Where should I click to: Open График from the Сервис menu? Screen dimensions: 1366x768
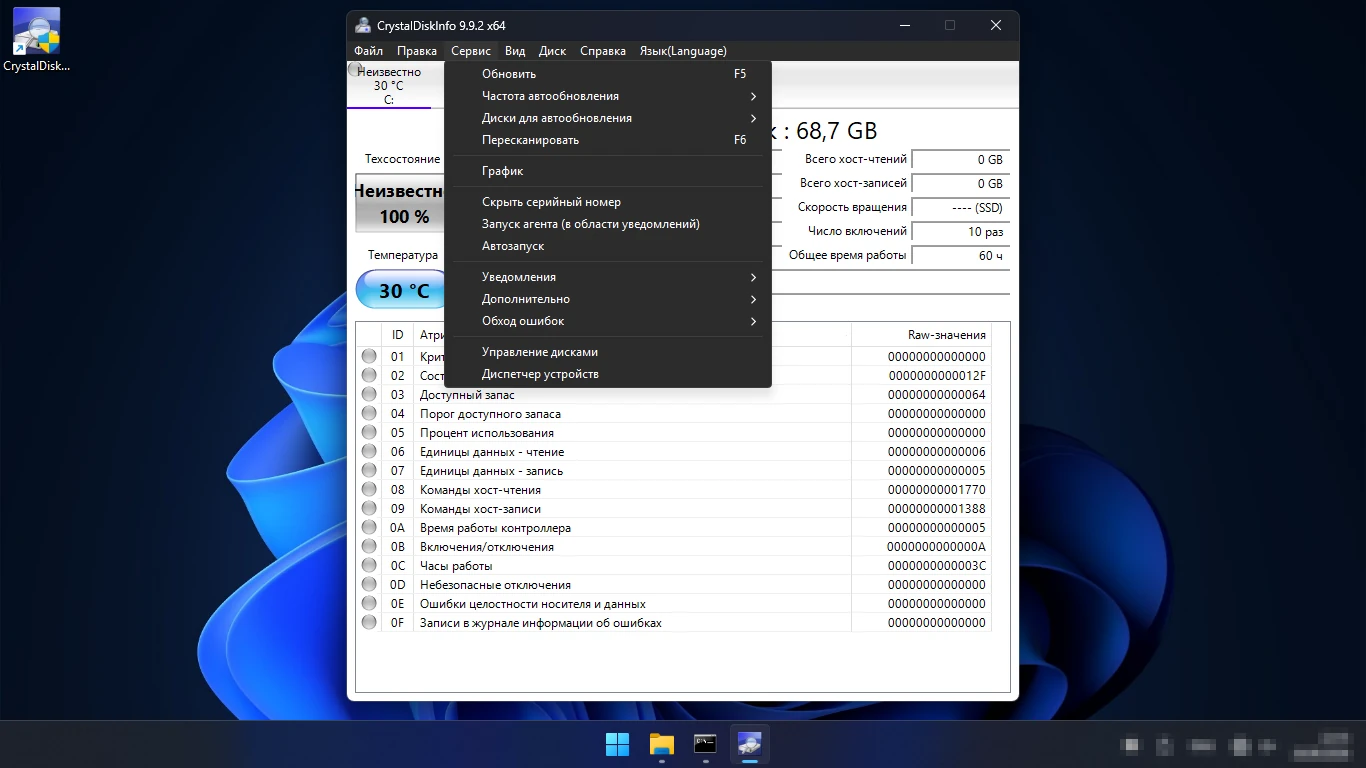pyautogui.click(x=607, y=171)
